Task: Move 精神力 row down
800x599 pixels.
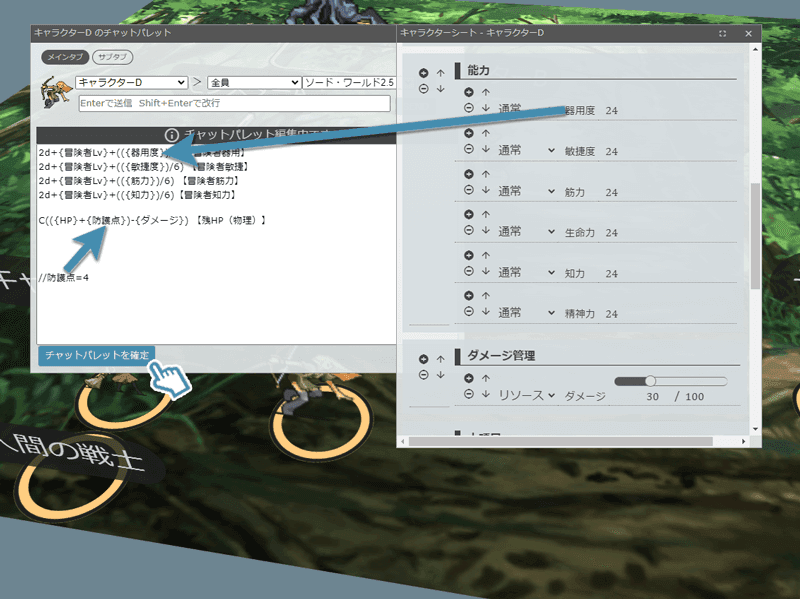Action: 486,311
